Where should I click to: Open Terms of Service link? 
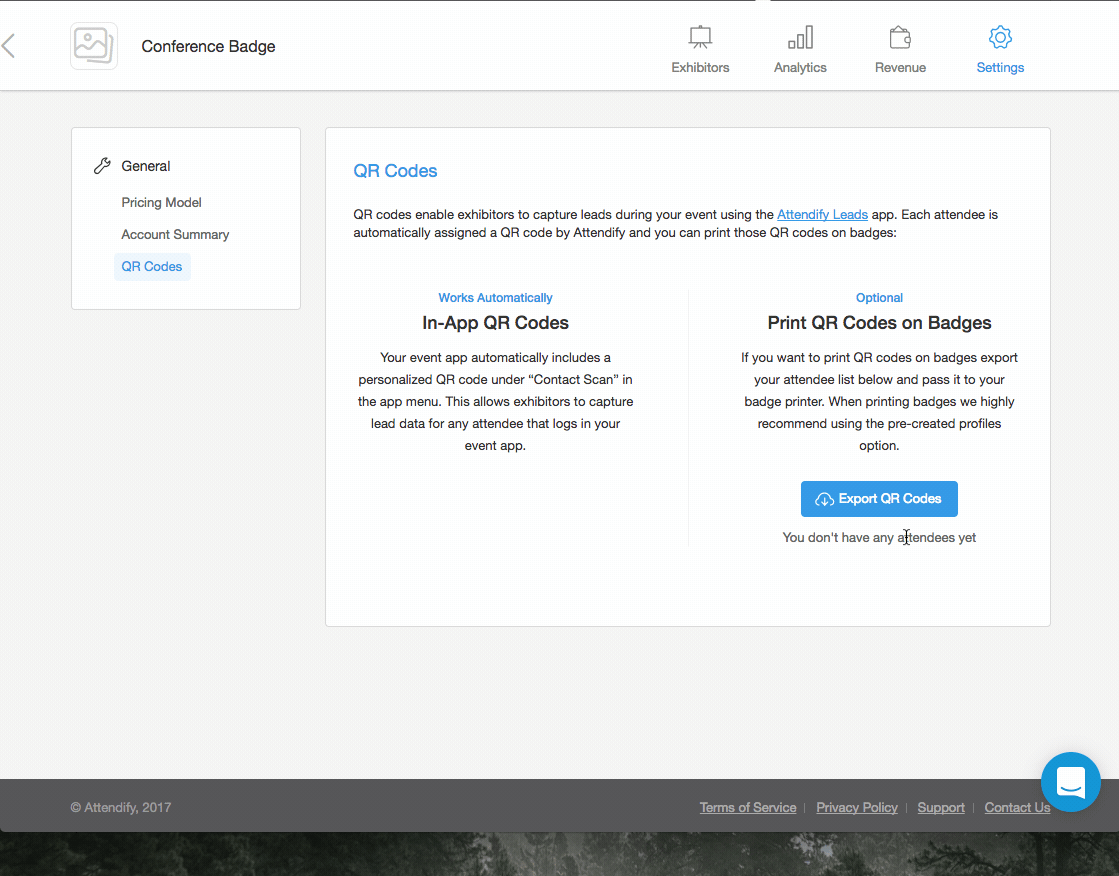click(748, 807)
